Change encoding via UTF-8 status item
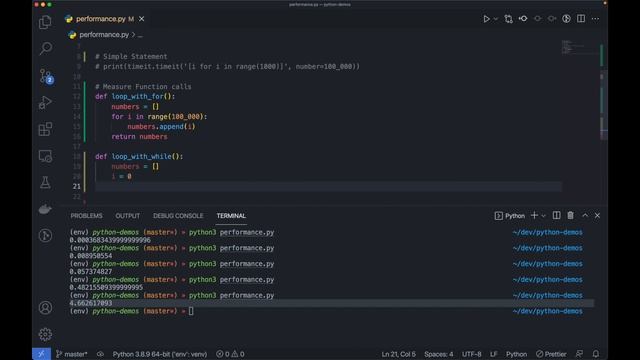 (471, 354)
